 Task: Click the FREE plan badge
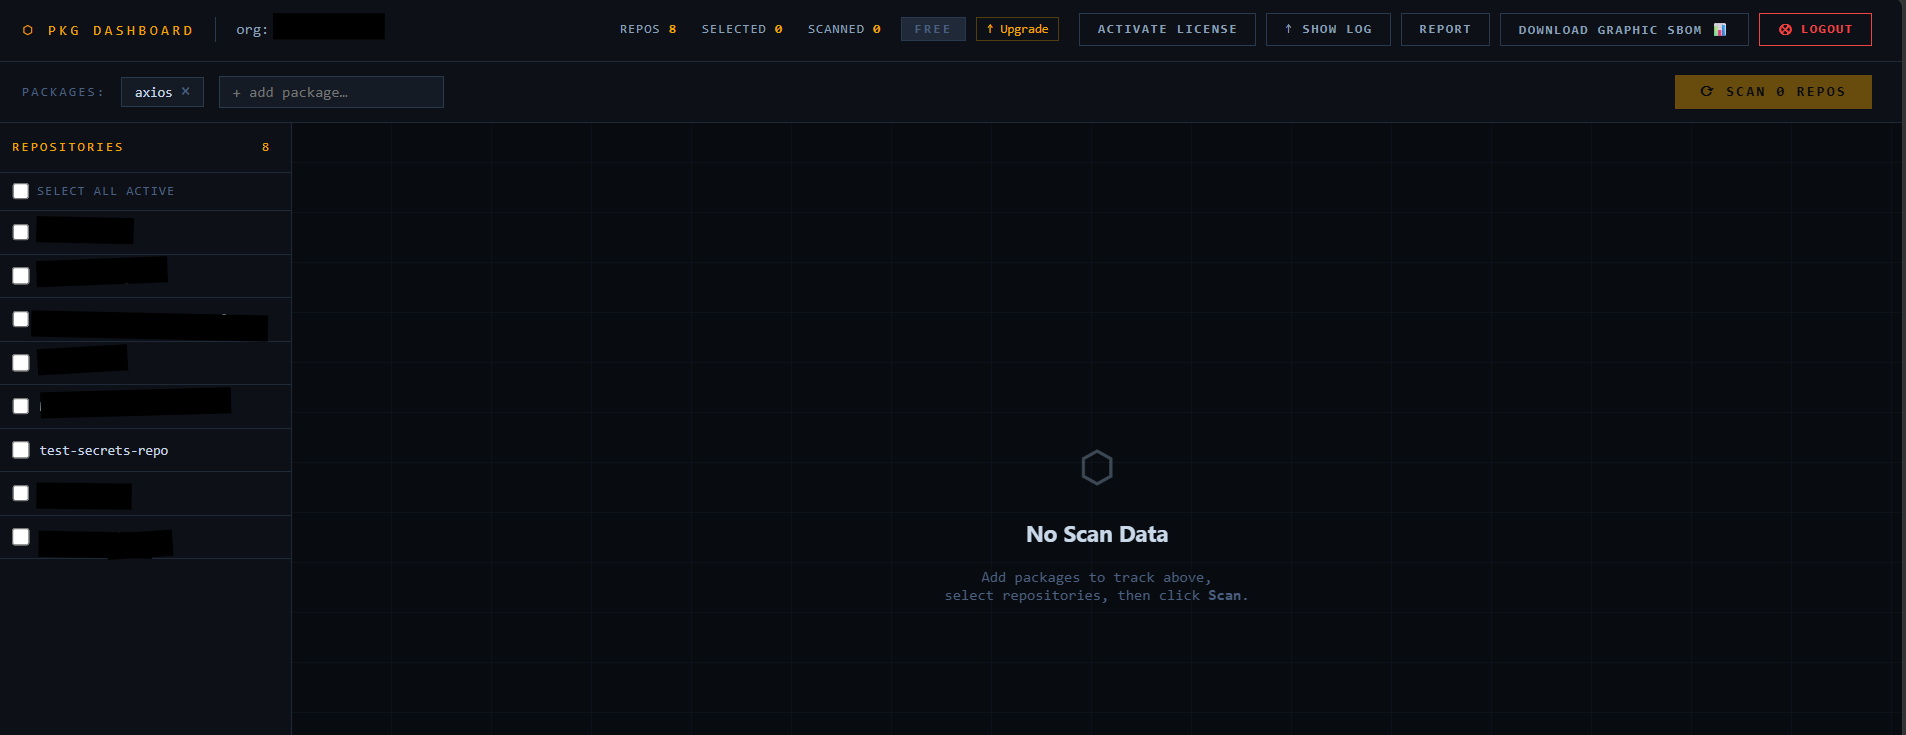pyautogui.click(x=933, y=29)
